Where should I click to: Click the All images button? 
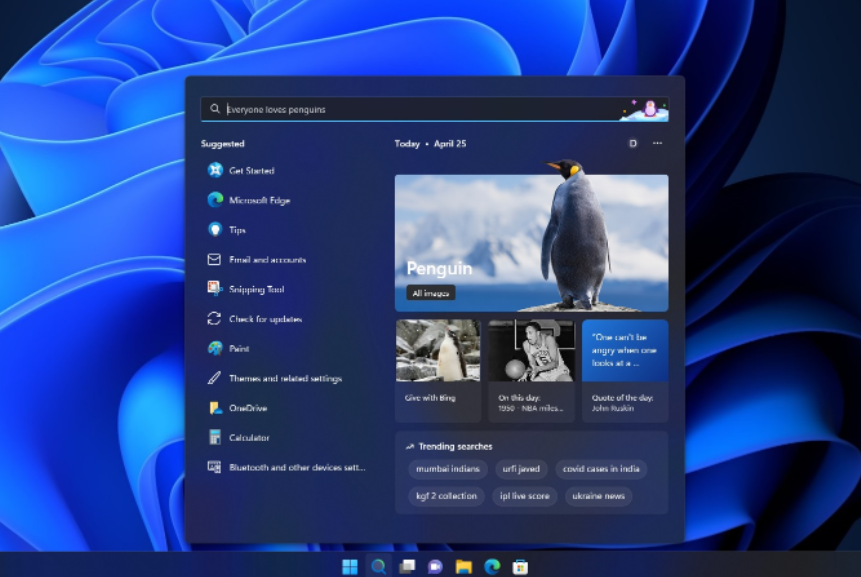[431, 293]
